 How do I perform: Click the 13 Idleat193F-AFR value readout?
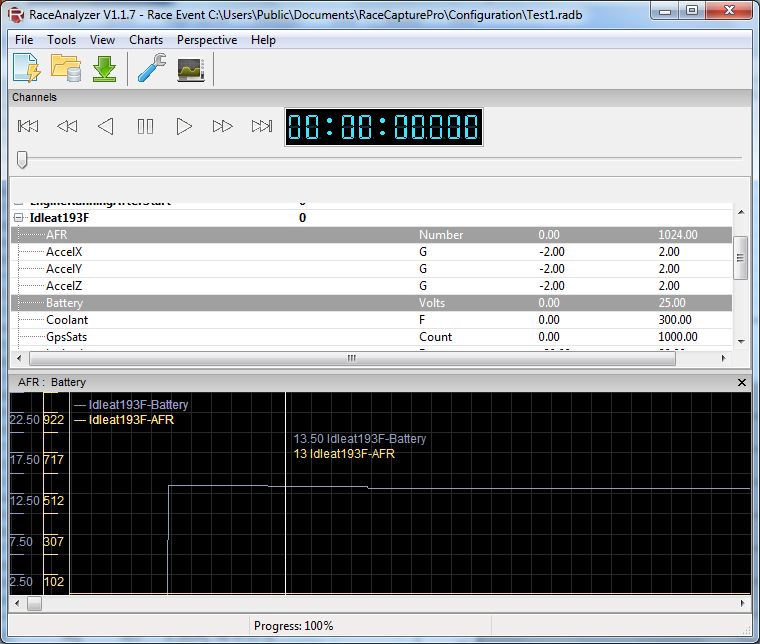tap(344, 454)
